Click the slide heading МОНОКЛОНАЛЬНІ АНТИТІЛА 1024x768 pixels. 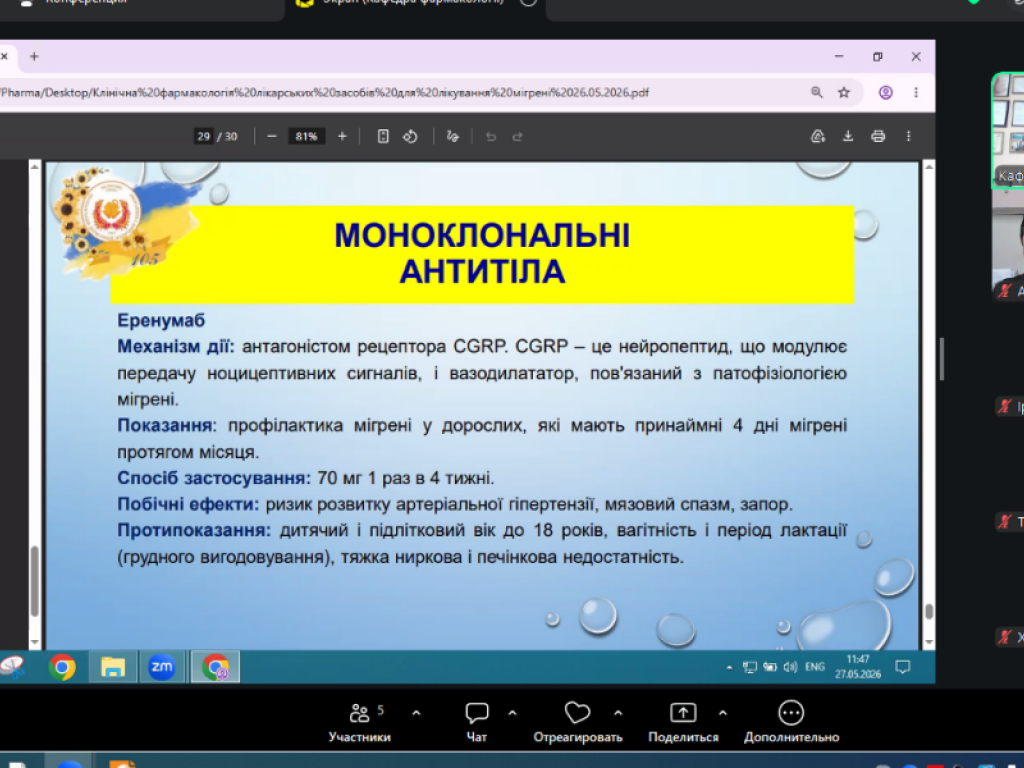point(483,253)
